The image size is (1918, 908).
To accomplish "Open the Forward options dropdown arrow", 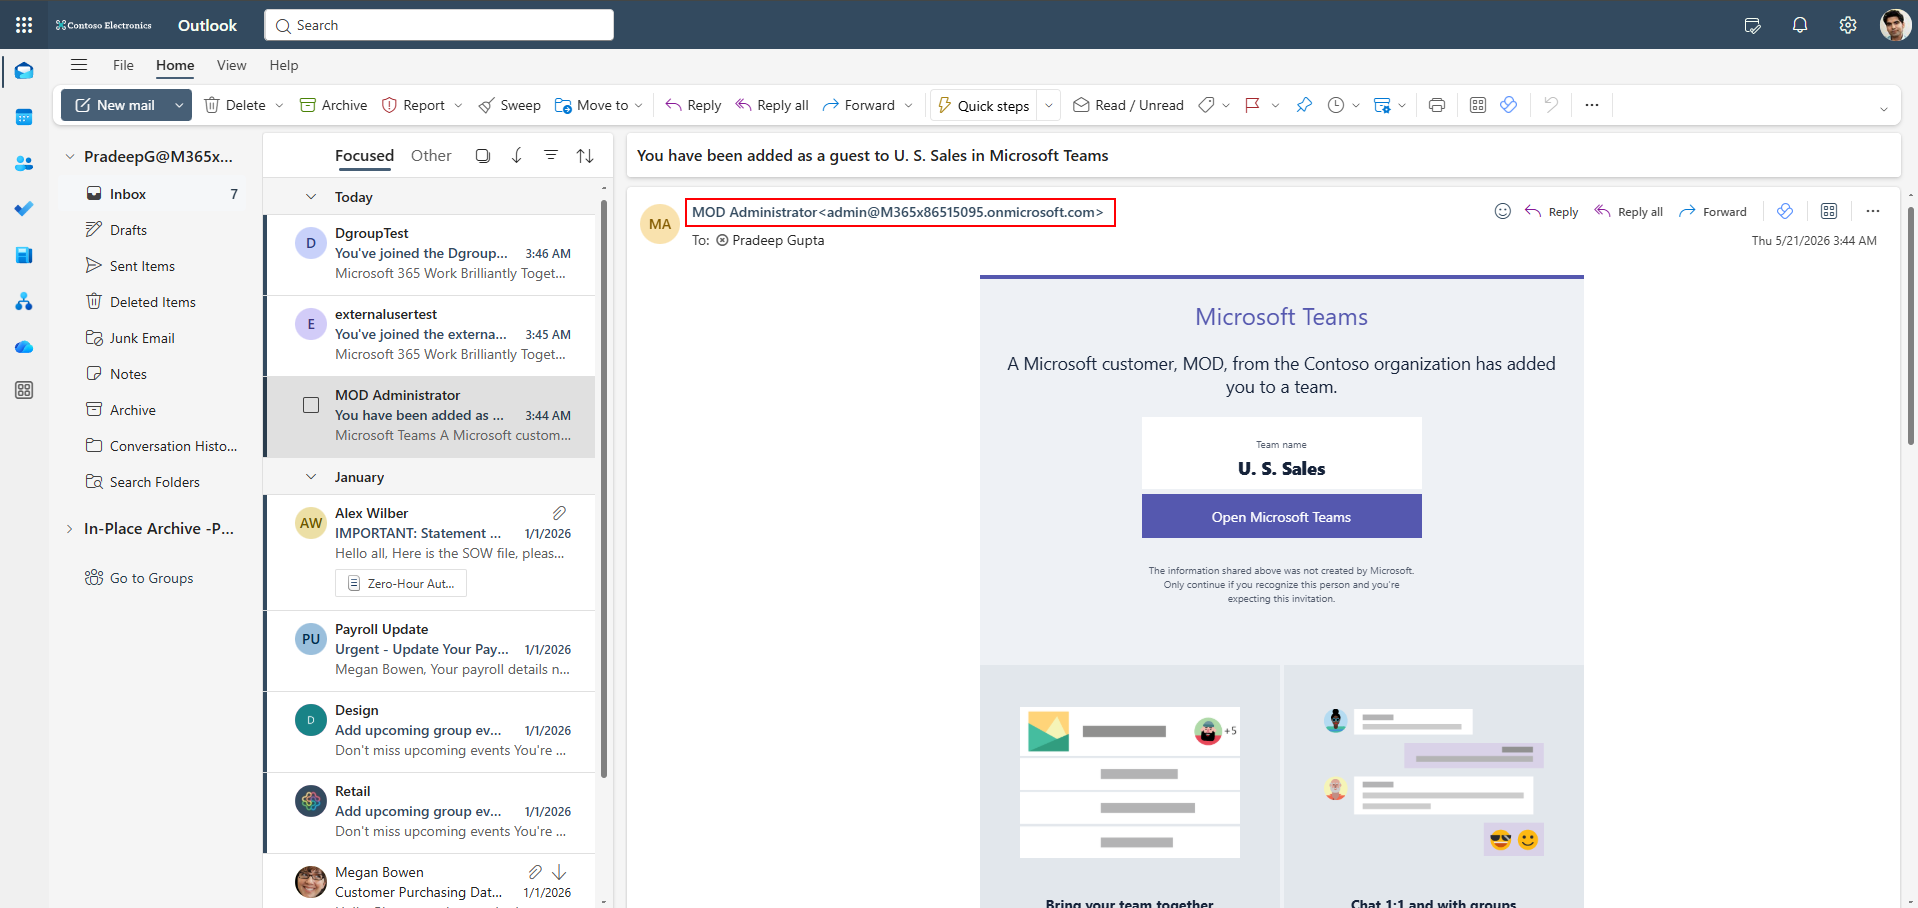I will pos(908,105).
